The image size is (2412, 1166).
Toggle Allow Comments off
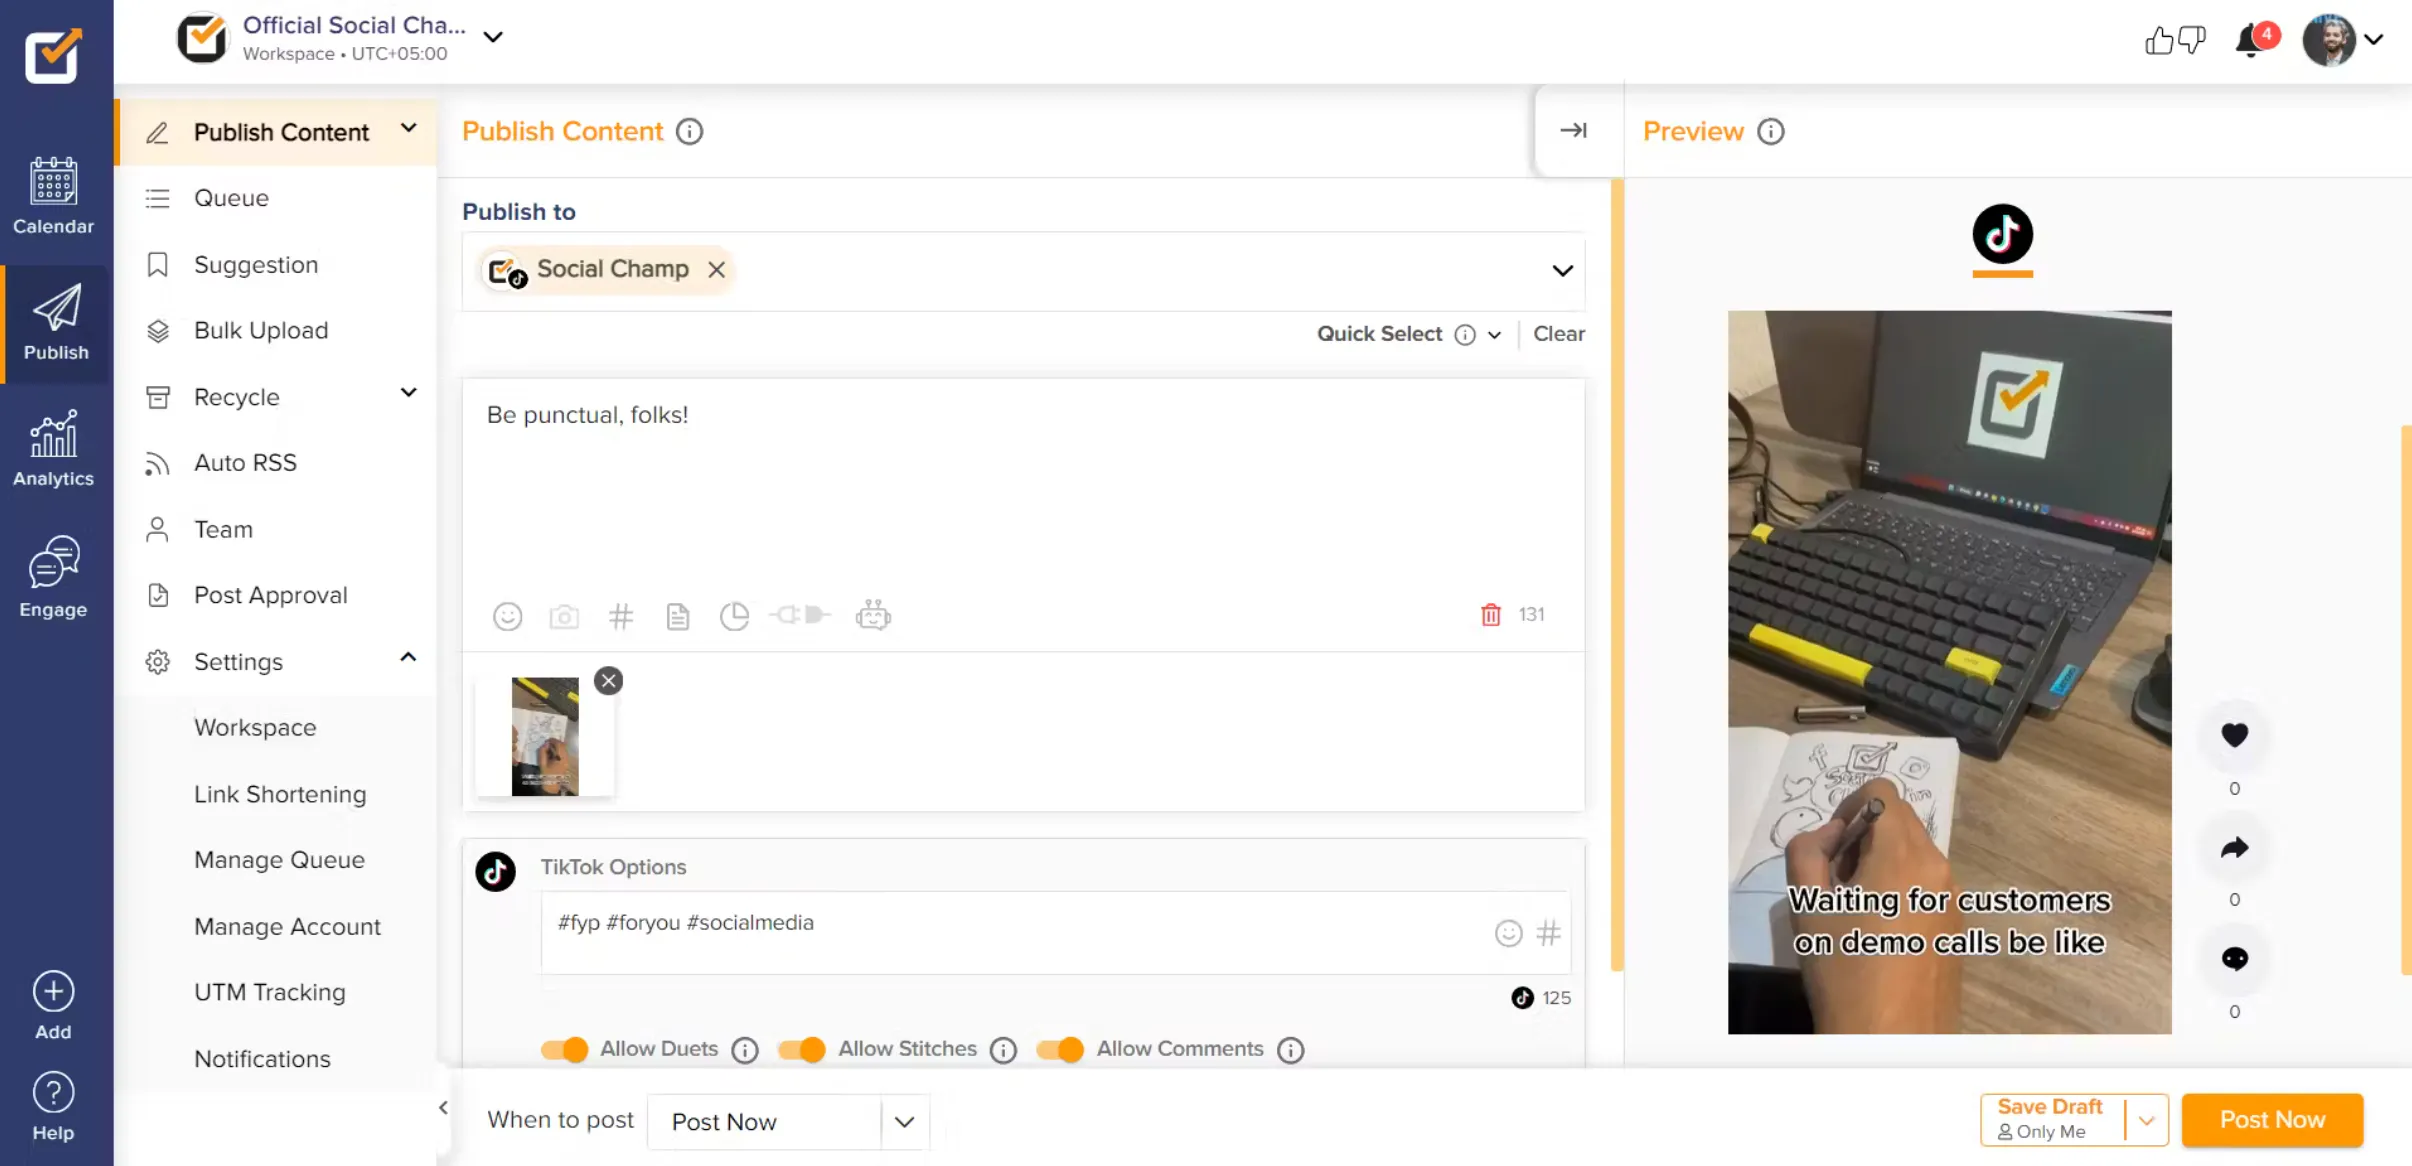point(1060,1049)
